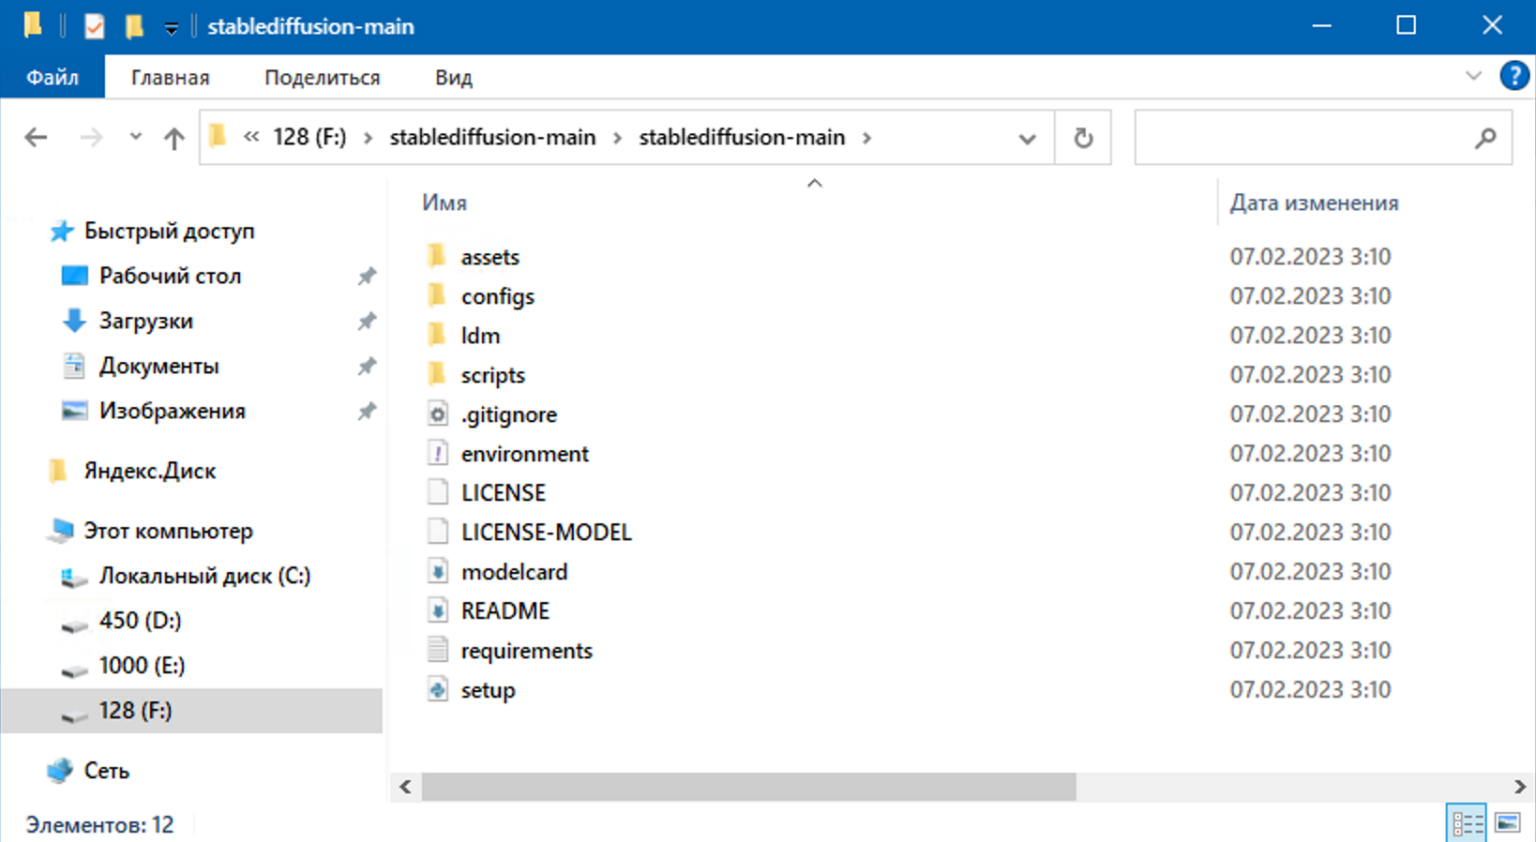Go back with the back arrow

(36, 138)
